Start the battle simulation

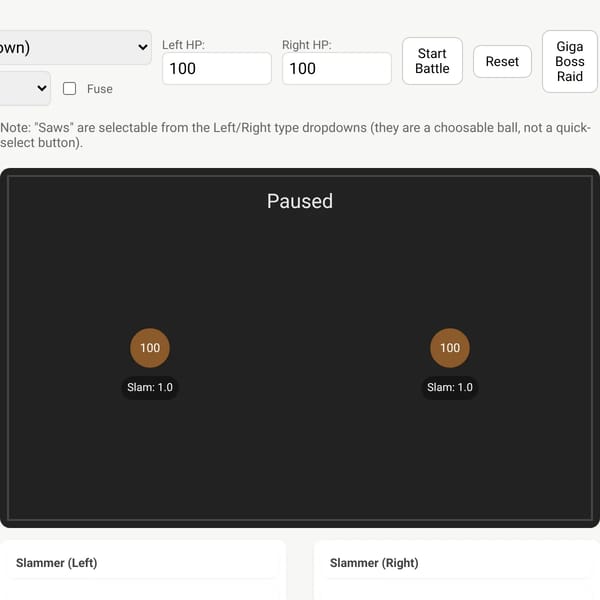(x=432, y=61)
